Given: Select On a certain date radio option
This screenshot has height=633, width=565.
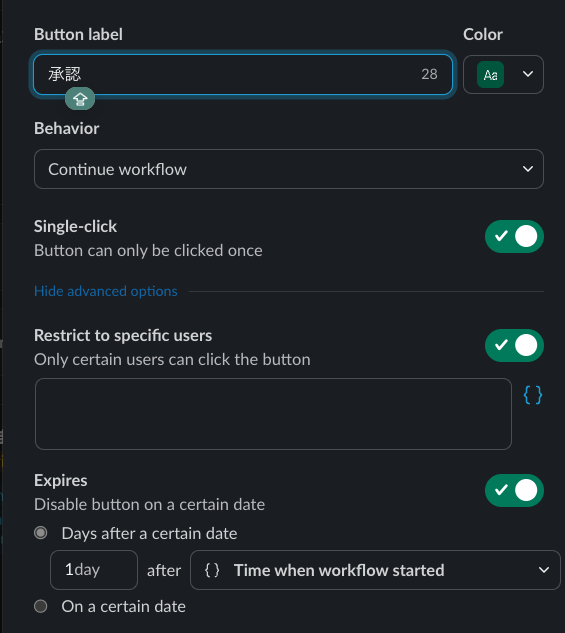Looking at the screenshot, I should point(41,606).
